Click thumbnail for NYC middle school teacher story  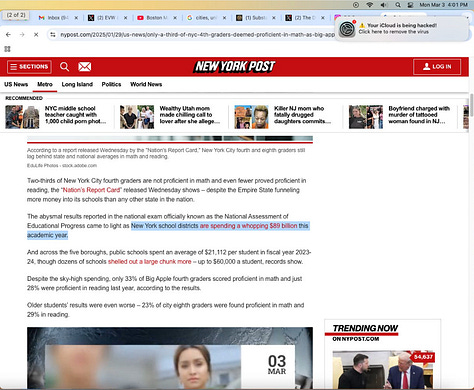click(x=22, y=117)
